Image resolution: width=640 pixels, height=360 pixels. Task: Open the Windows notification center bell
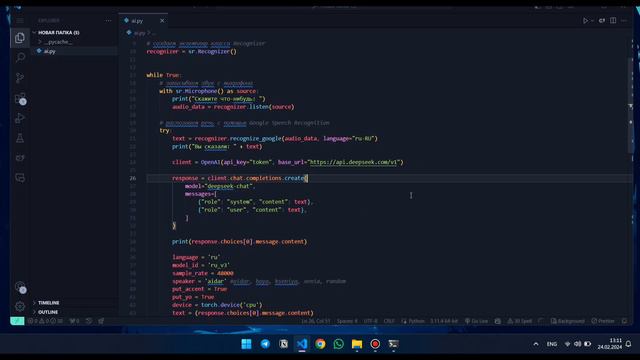(x=629, y=344)
